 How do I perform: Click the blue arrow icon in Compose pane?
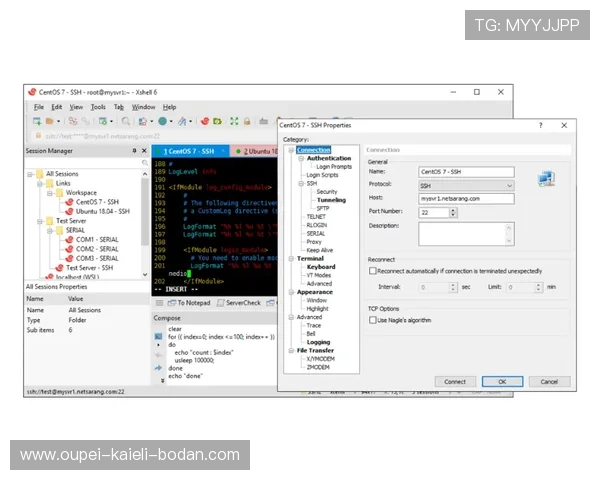(x=158, y=368)
